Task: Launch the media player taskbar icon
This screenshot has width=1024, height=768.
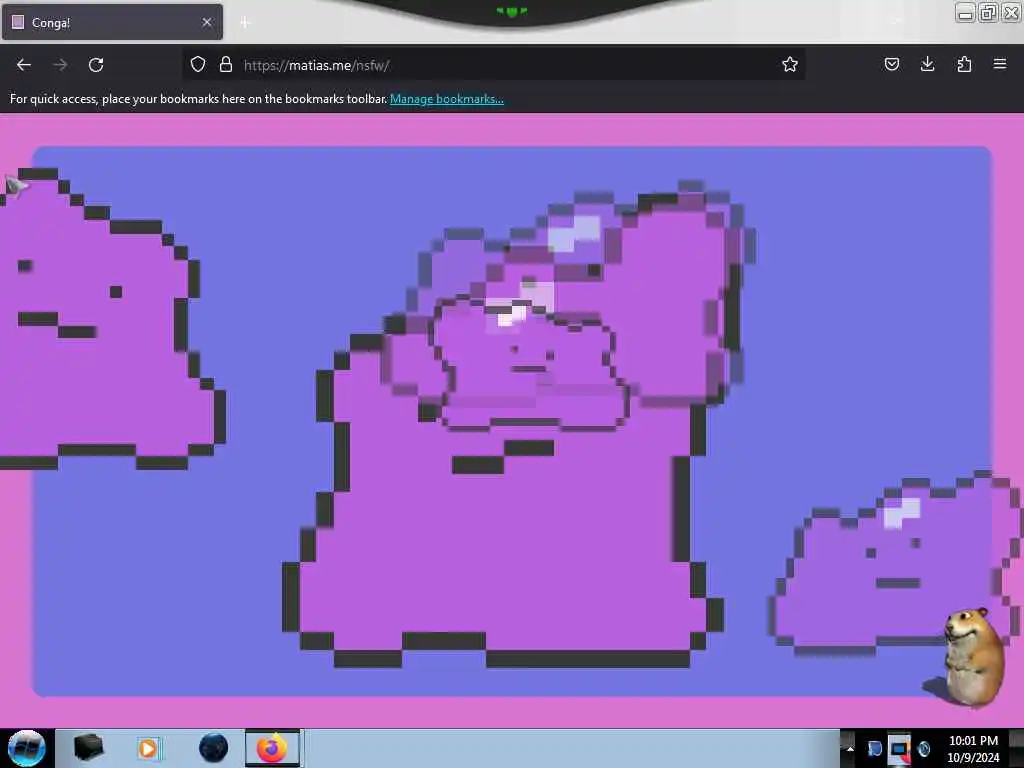Action: 148,748
